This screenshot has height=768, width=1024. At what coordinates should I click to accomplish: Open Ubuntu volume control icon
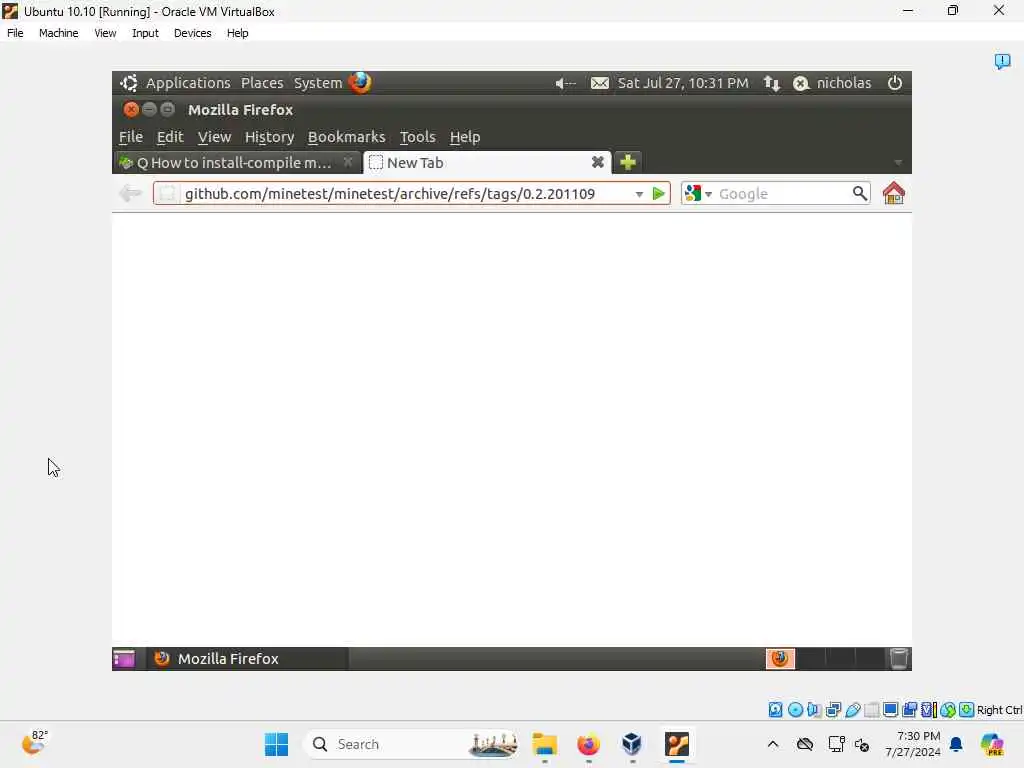coord(565,83)
